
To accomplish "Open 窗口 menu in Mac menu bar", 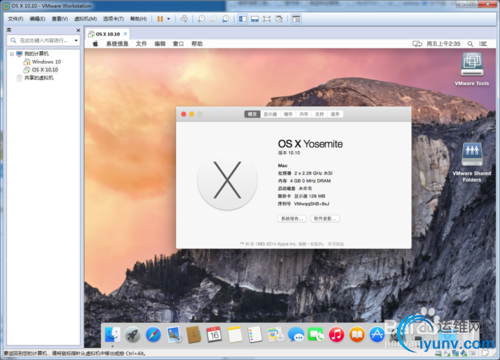I will click(x=178, y=44).
